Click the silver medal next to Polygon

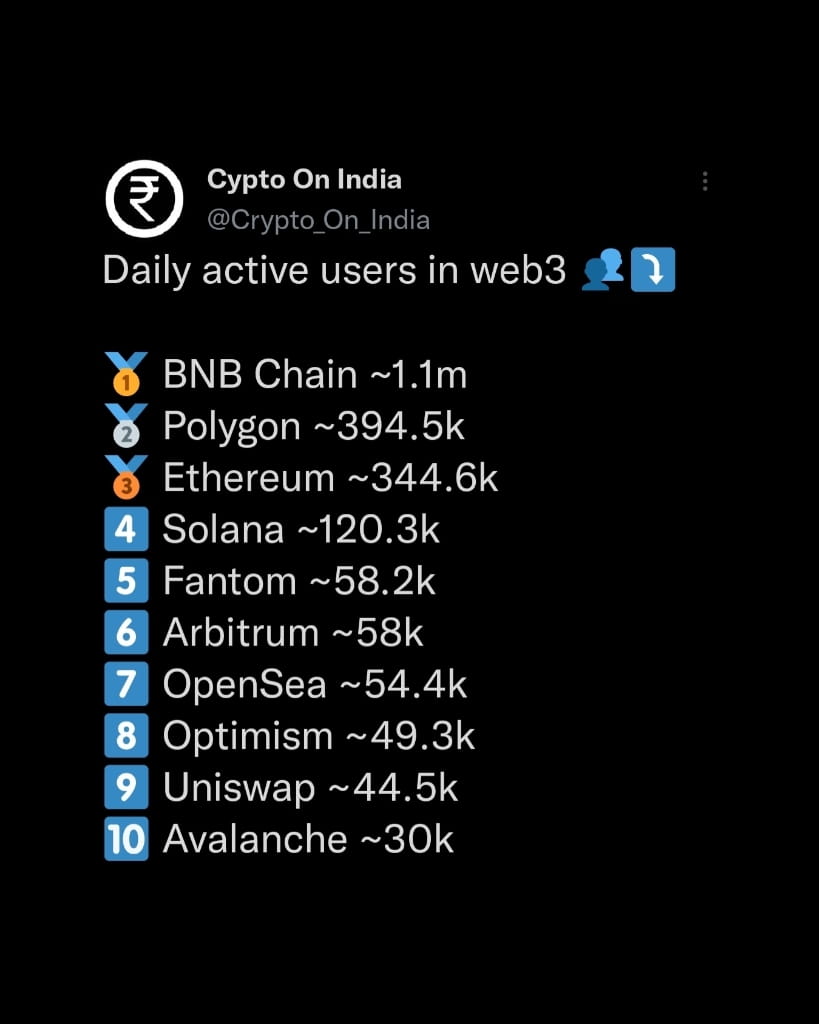(125, 425)
